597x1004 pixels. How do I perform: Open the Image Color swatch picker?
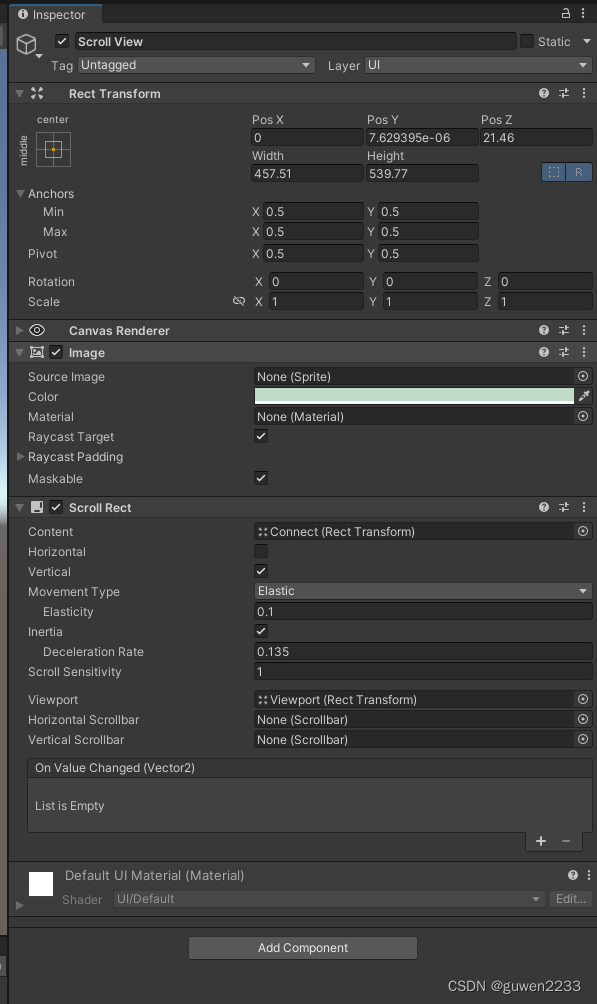click(414, 396)
